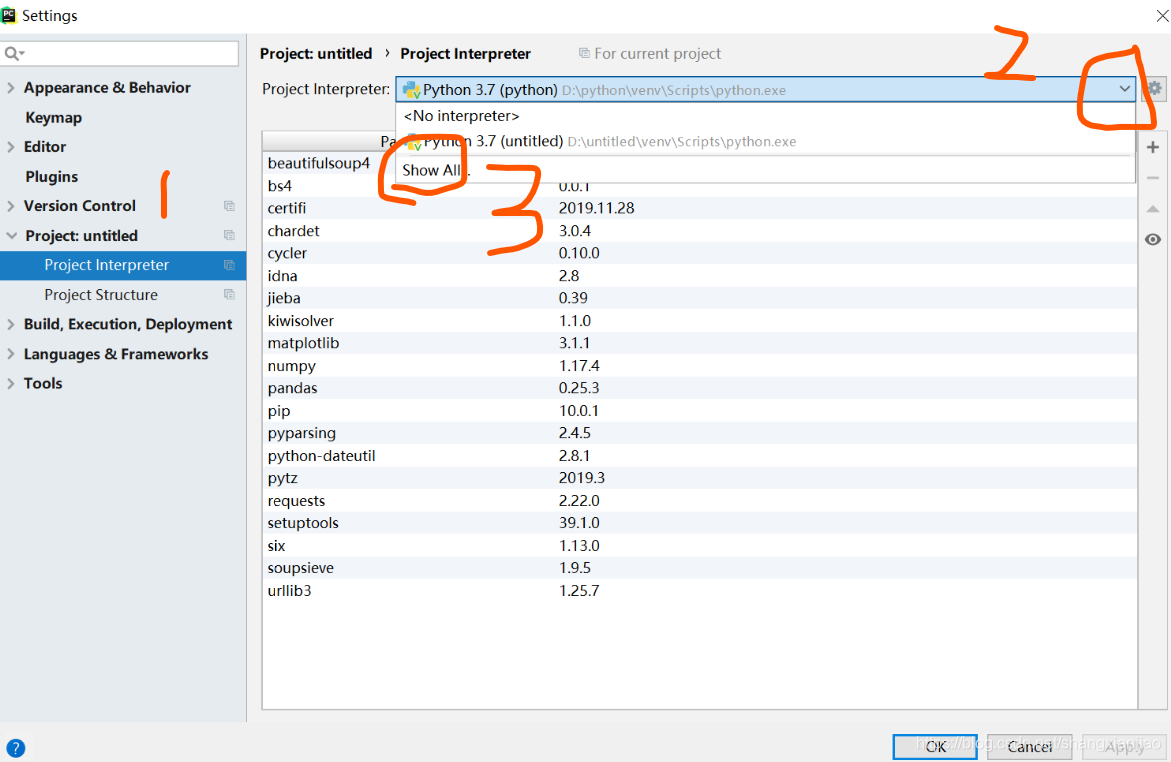
Task: Click the interpreter settings gear icon
Action: coord(1155,89)
